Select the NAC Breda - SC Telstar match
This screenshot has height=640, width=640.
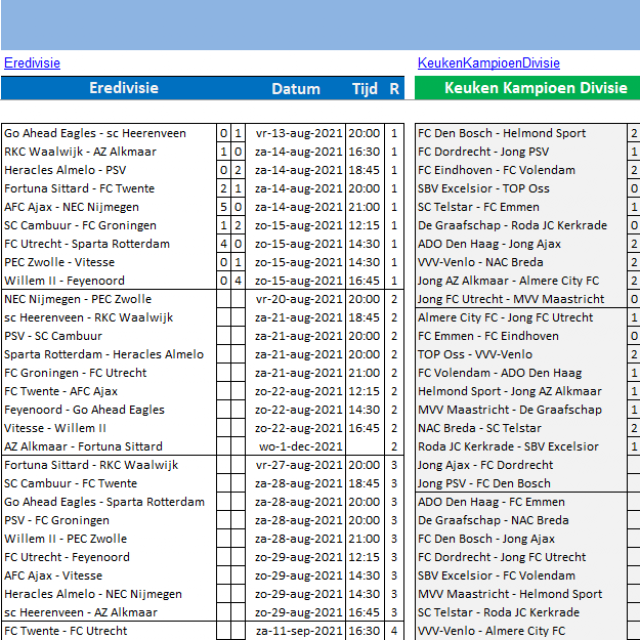click(480, 428)
